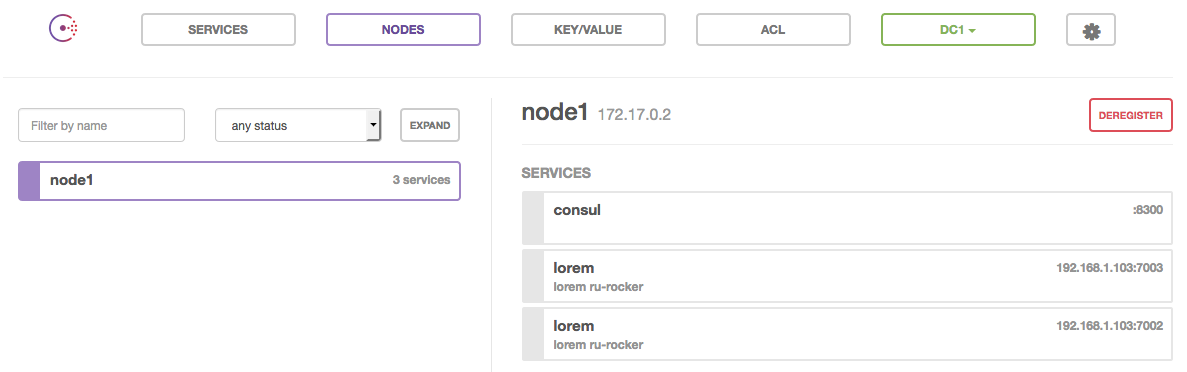Screen dimensions: 1187x372
Task: Click the 3 services count text
Action: click(422, 180)
